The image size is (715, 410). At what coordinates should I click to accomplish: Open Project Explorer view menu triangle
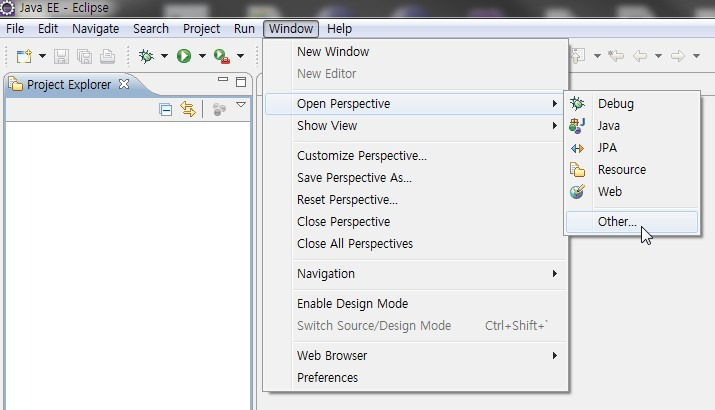point(241,105)
